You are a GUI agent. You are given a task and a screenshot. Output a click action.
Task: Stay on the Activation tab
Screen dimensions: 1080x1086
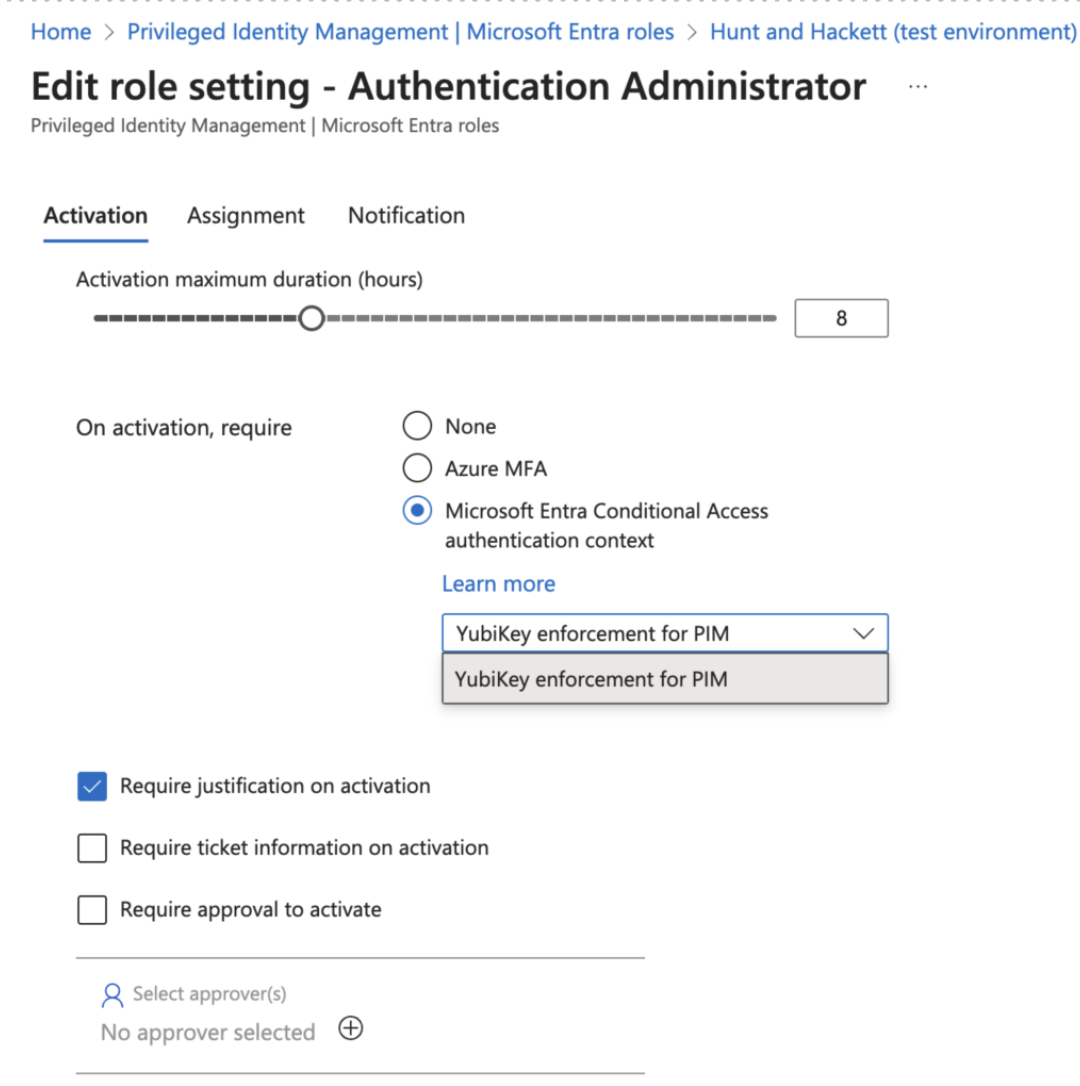tap(95, 215)
